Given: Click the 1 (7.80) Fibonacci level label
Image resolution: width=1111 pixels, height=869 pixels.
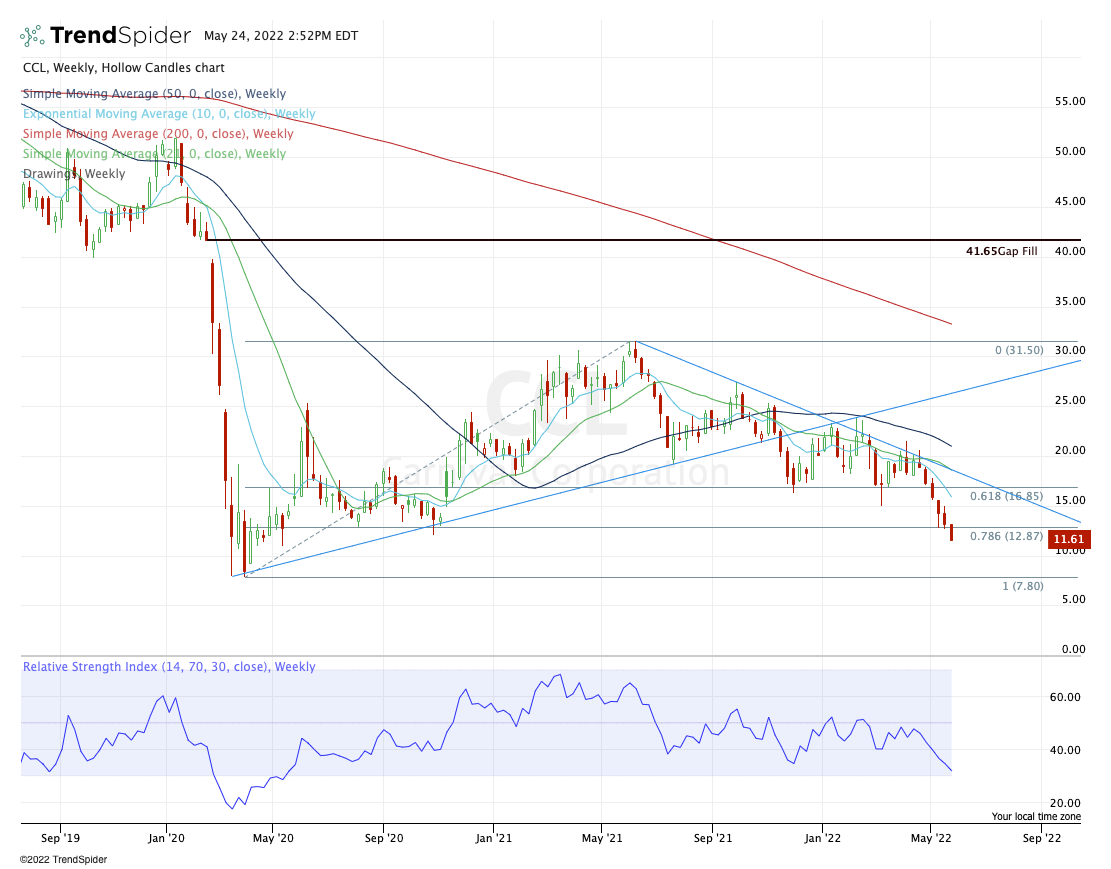Looking at the screenshot, I should (1022, 586).
